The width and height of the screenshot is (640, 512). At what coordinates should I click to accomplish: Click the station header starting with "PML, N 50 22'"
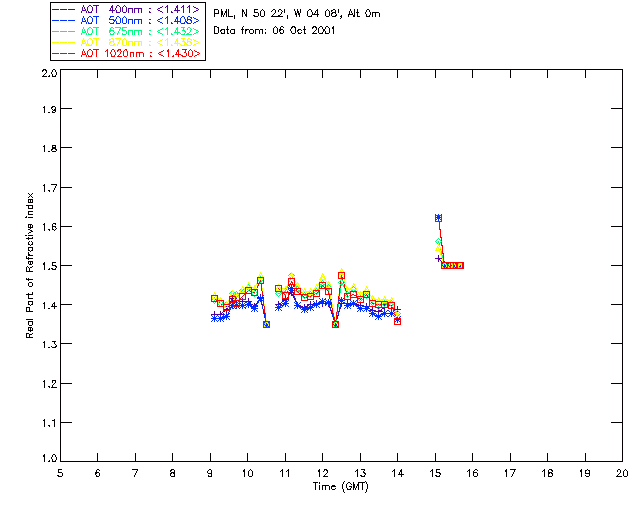(297, 14)
